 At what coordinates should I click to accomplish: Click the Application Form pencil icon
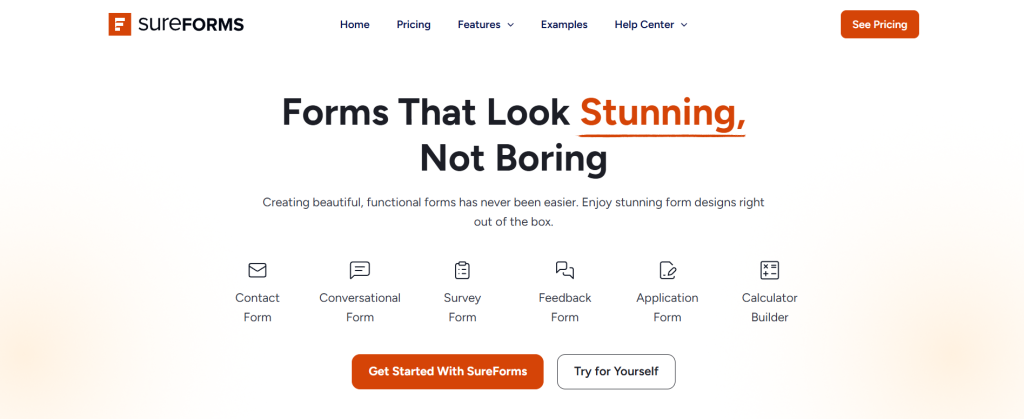click(x=667, y=270)
